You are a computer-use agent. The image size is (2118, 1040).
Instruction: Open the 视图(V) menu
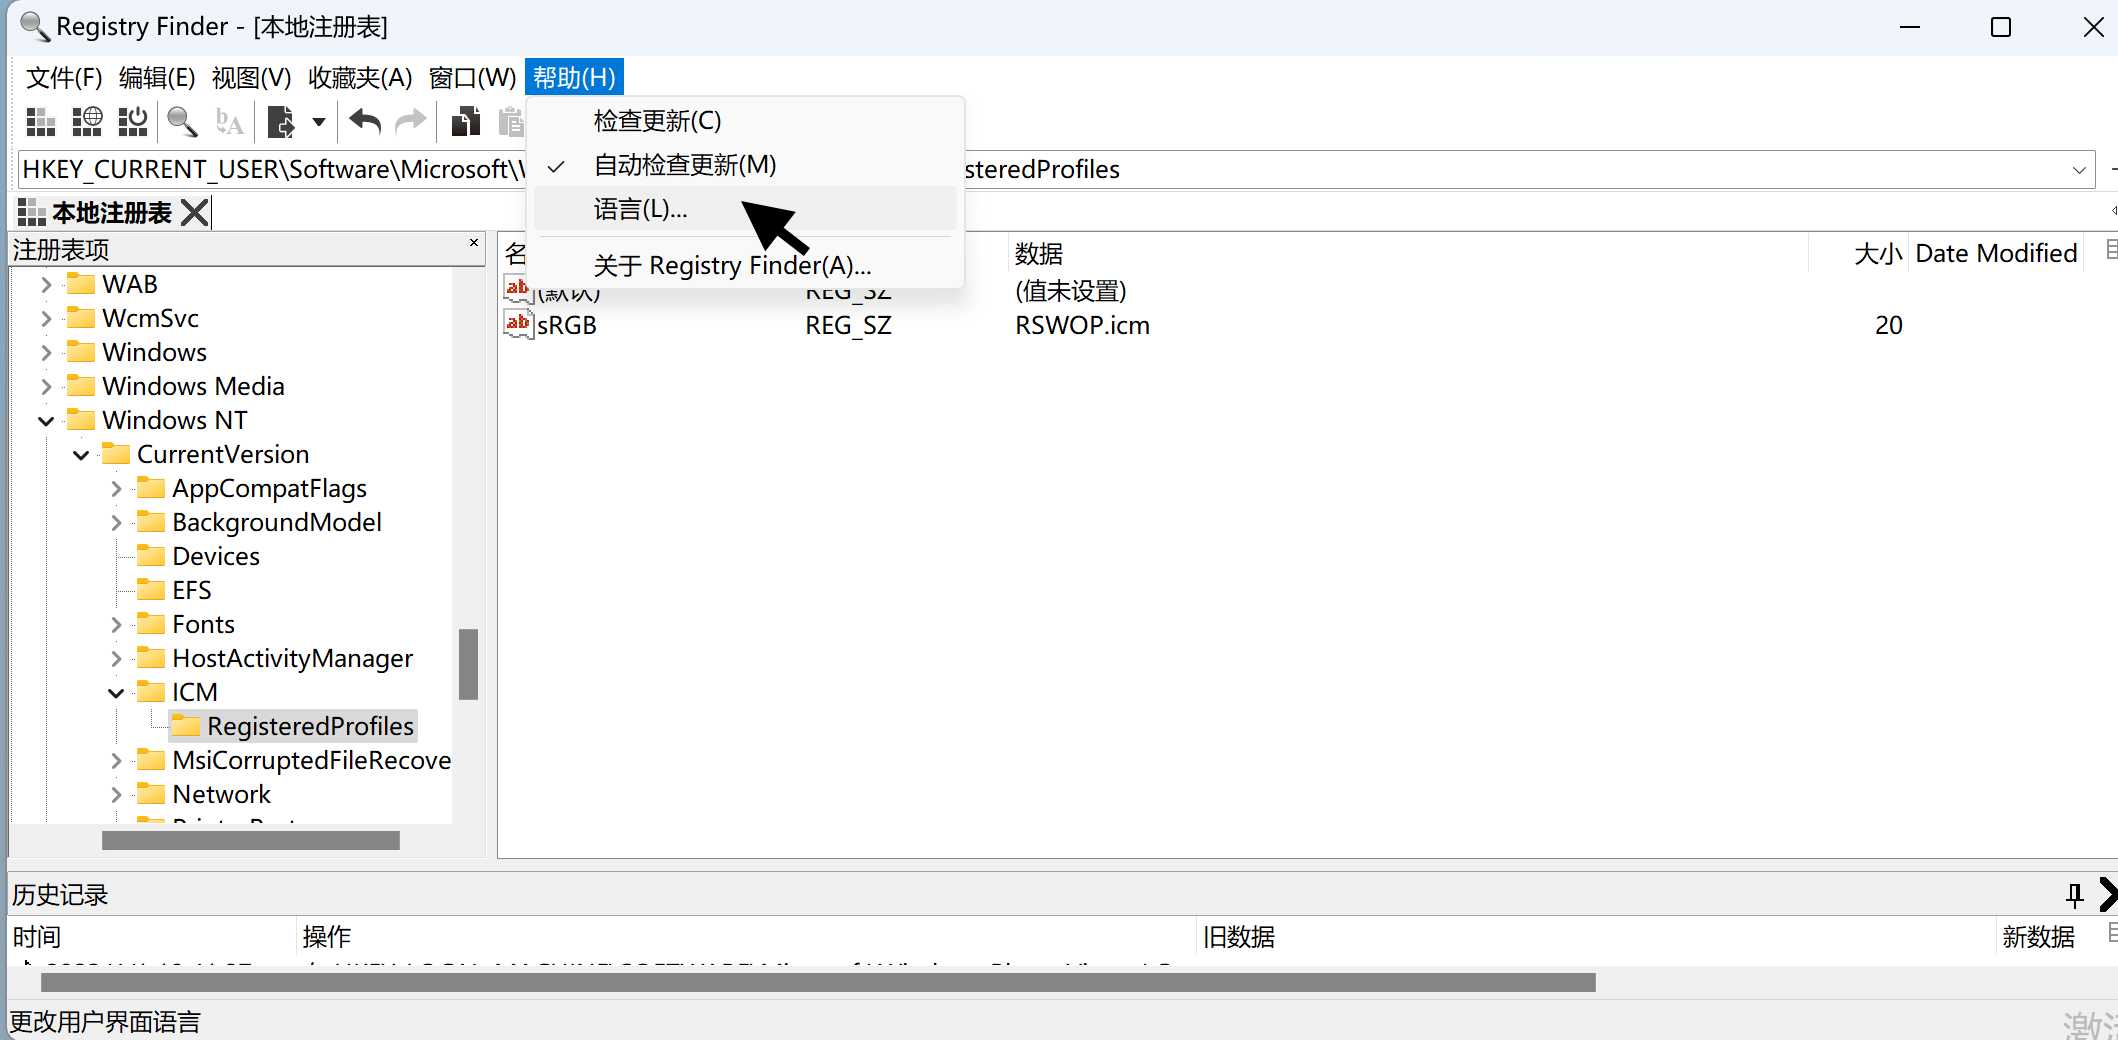251,77
